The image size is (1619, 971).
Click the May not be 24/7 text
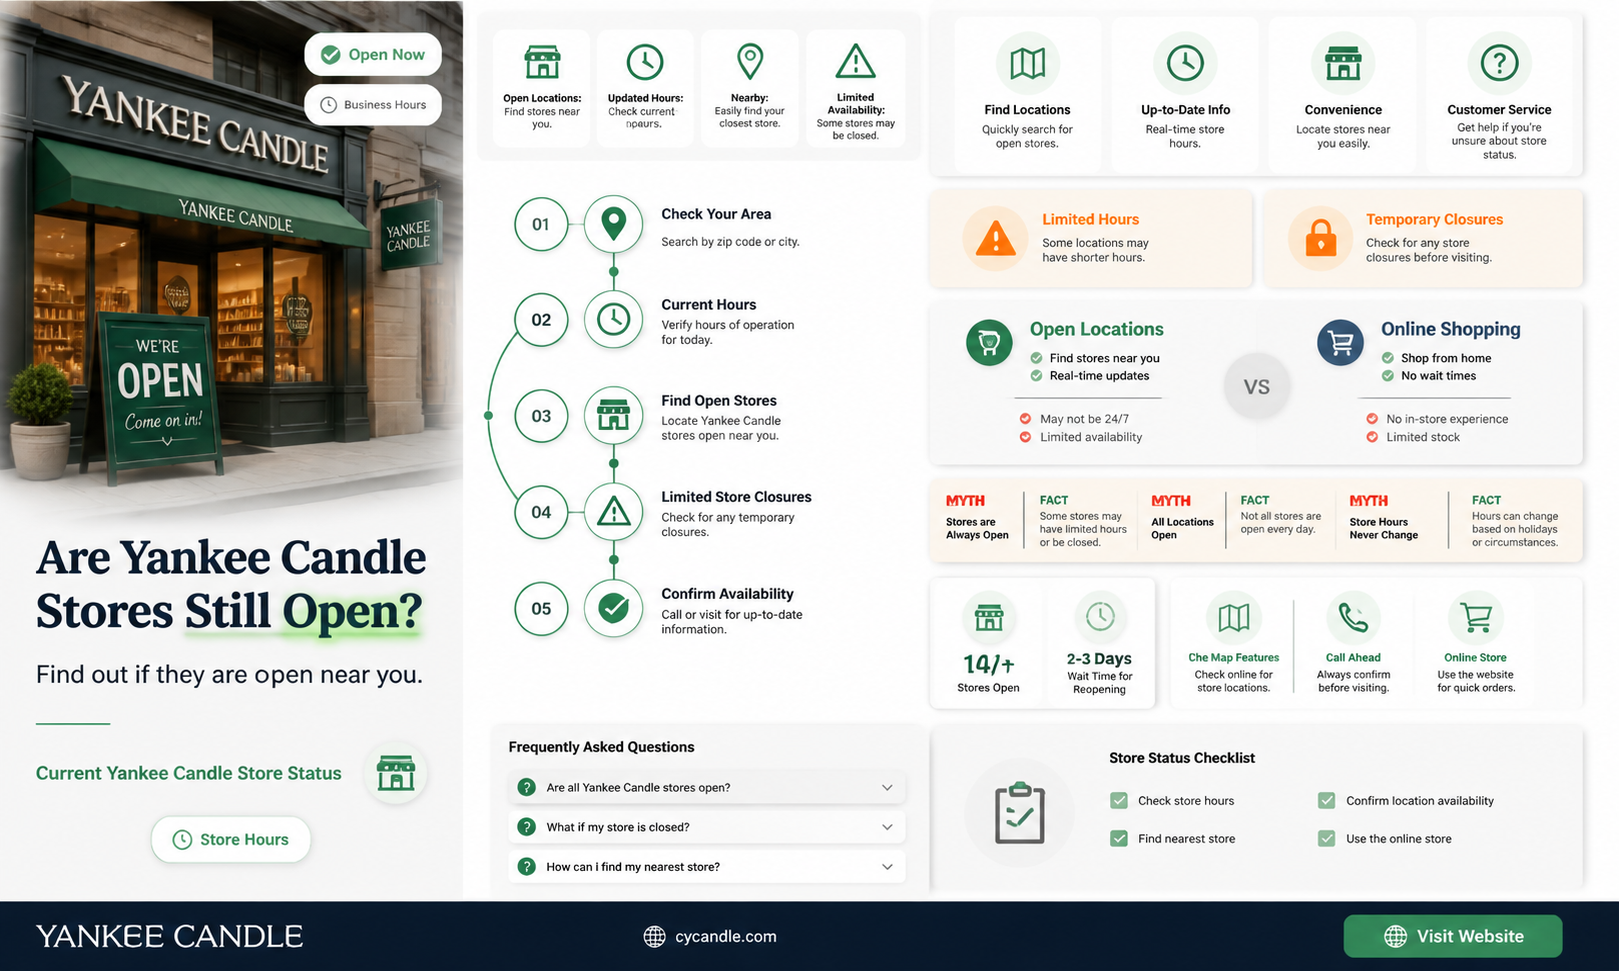pyautogui.click(x=1084, y=419)
